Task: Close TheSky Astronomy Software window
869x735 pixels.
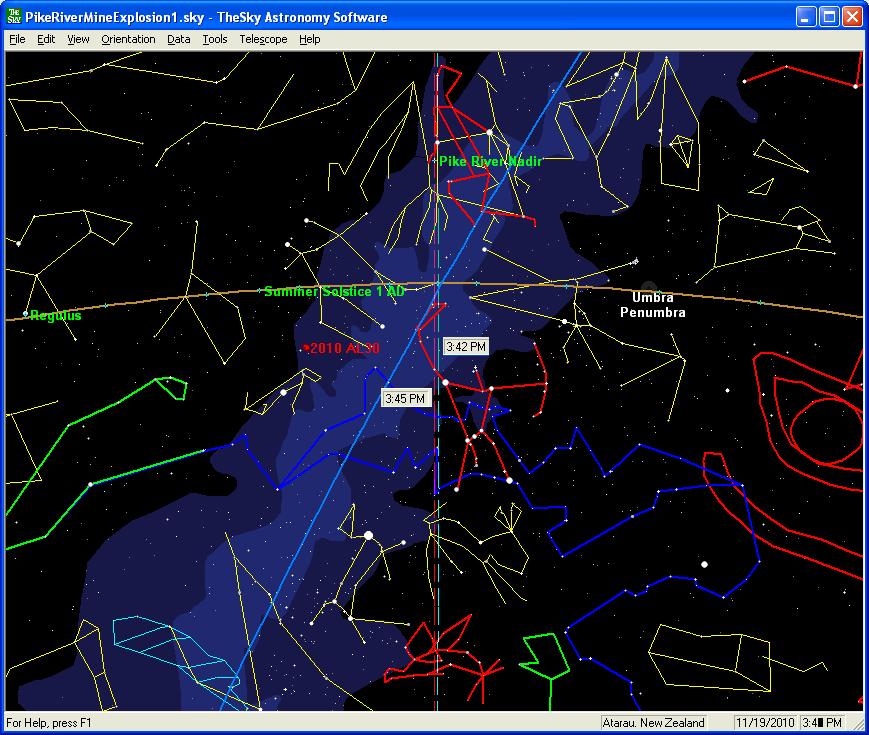Action: [851, 17]
